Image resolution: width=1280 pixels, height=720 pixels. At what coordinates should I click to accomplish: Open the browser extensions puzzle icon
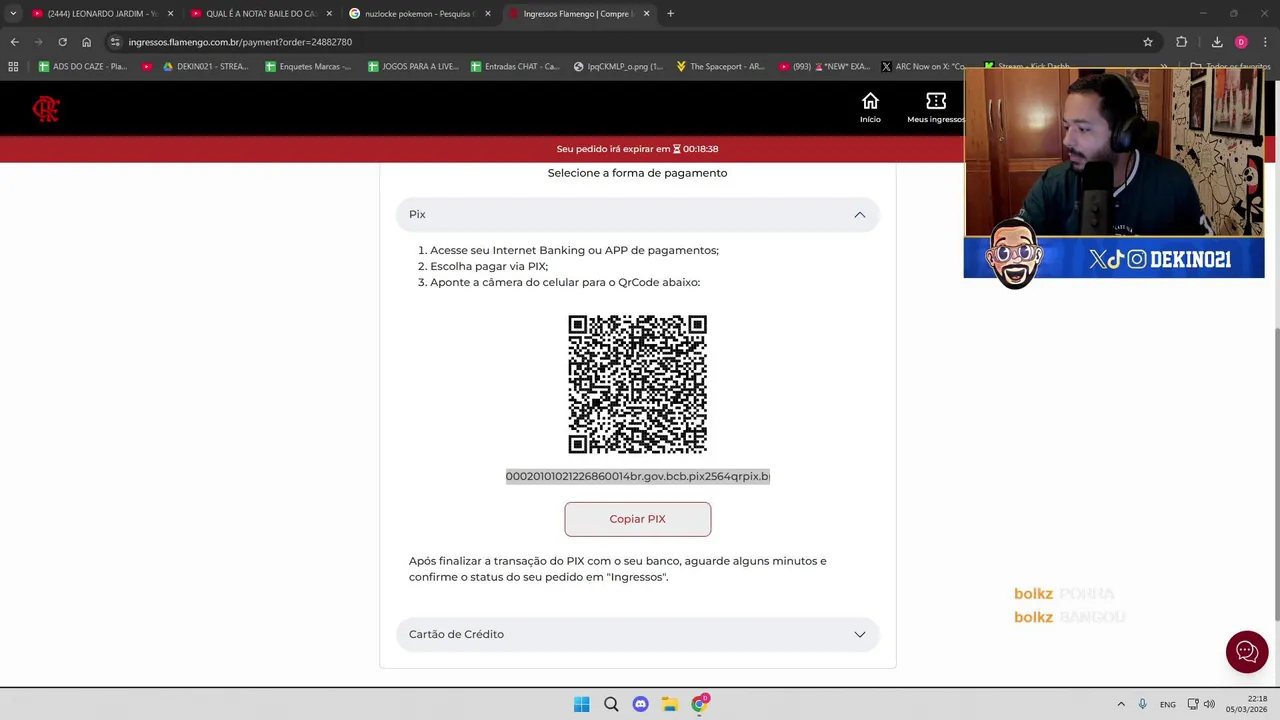pos(1182,42)
